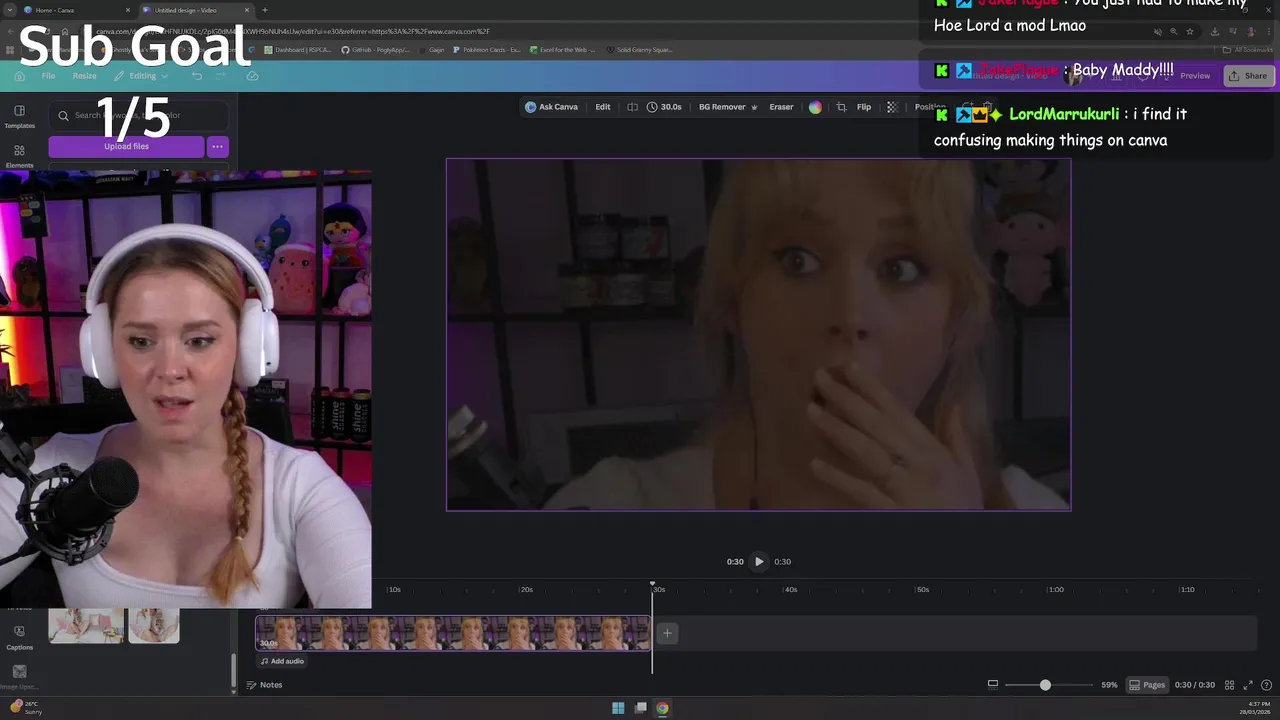Open GitHub PoglyApp bookmark

374,49
